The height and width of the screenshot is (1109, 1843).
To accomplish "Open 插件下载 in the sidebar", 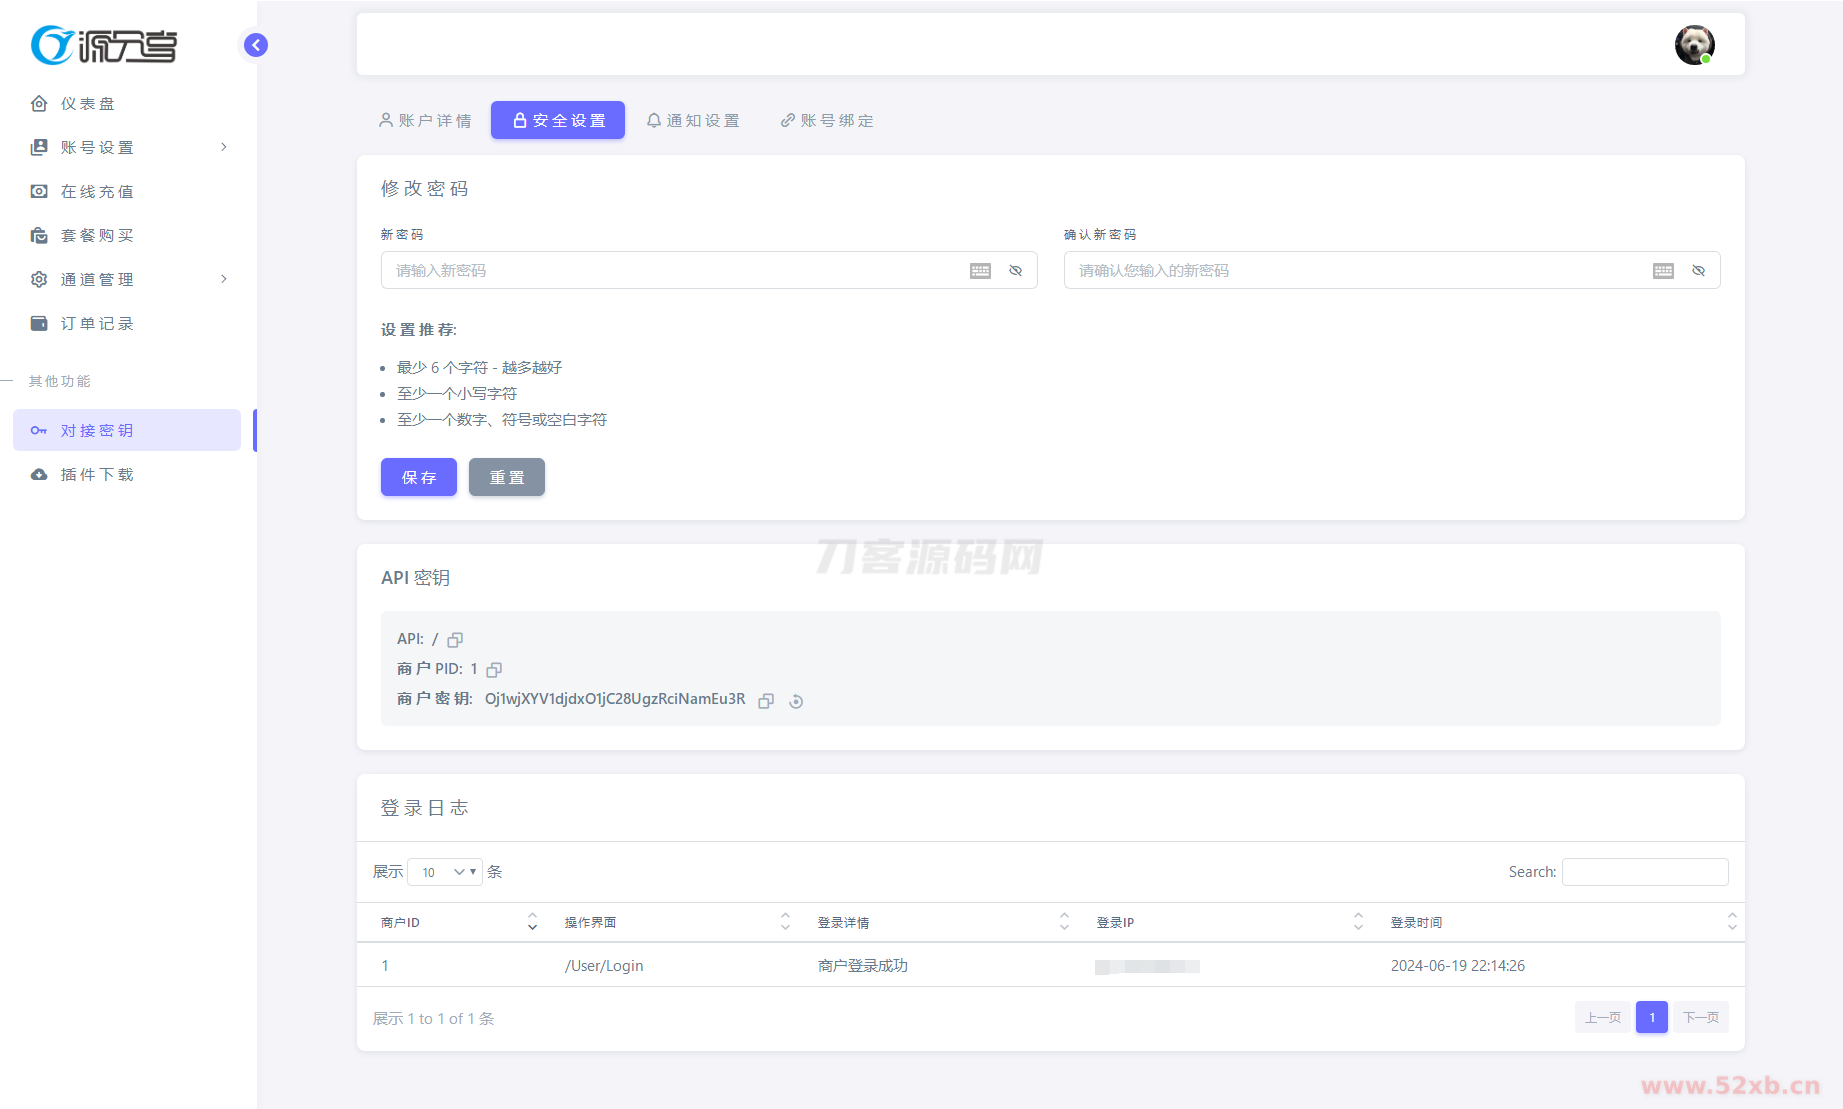I will [97, 474].
